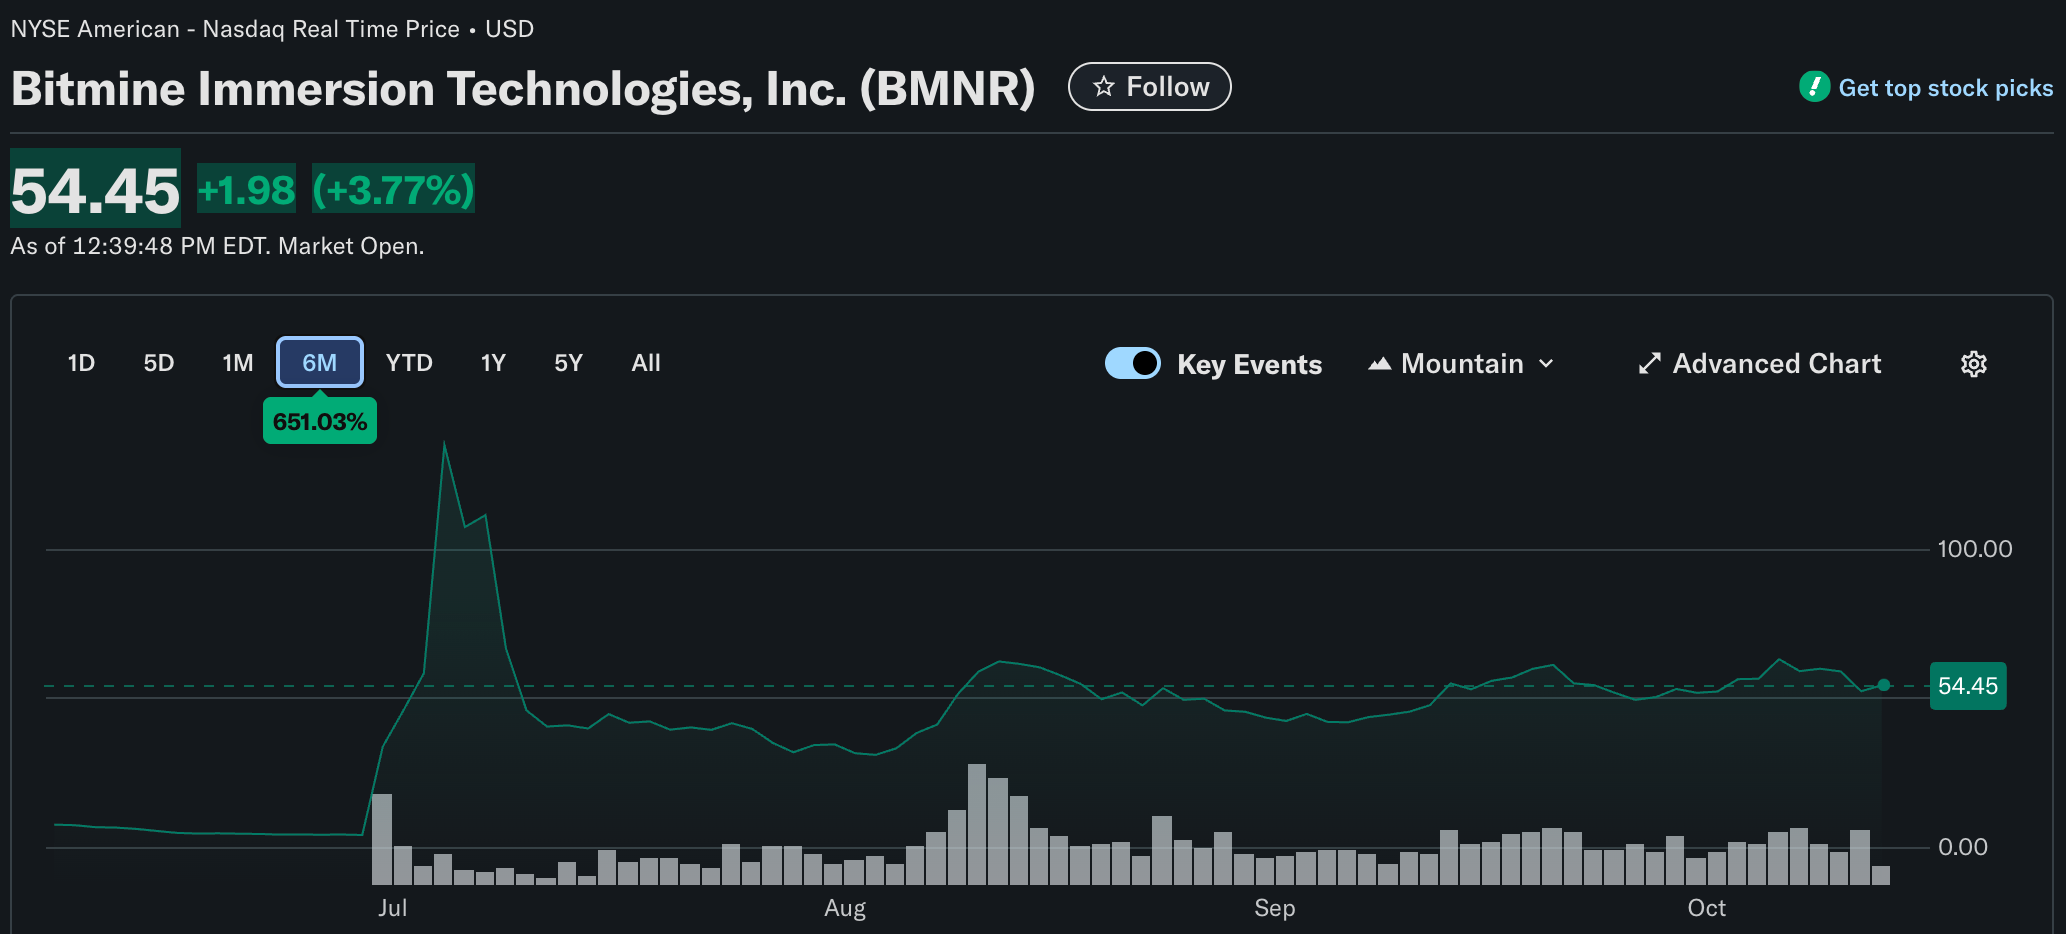Click the green current-price dot on the chart
The height and width of the screenshot is (934, 2066).
pos(1884,685)
